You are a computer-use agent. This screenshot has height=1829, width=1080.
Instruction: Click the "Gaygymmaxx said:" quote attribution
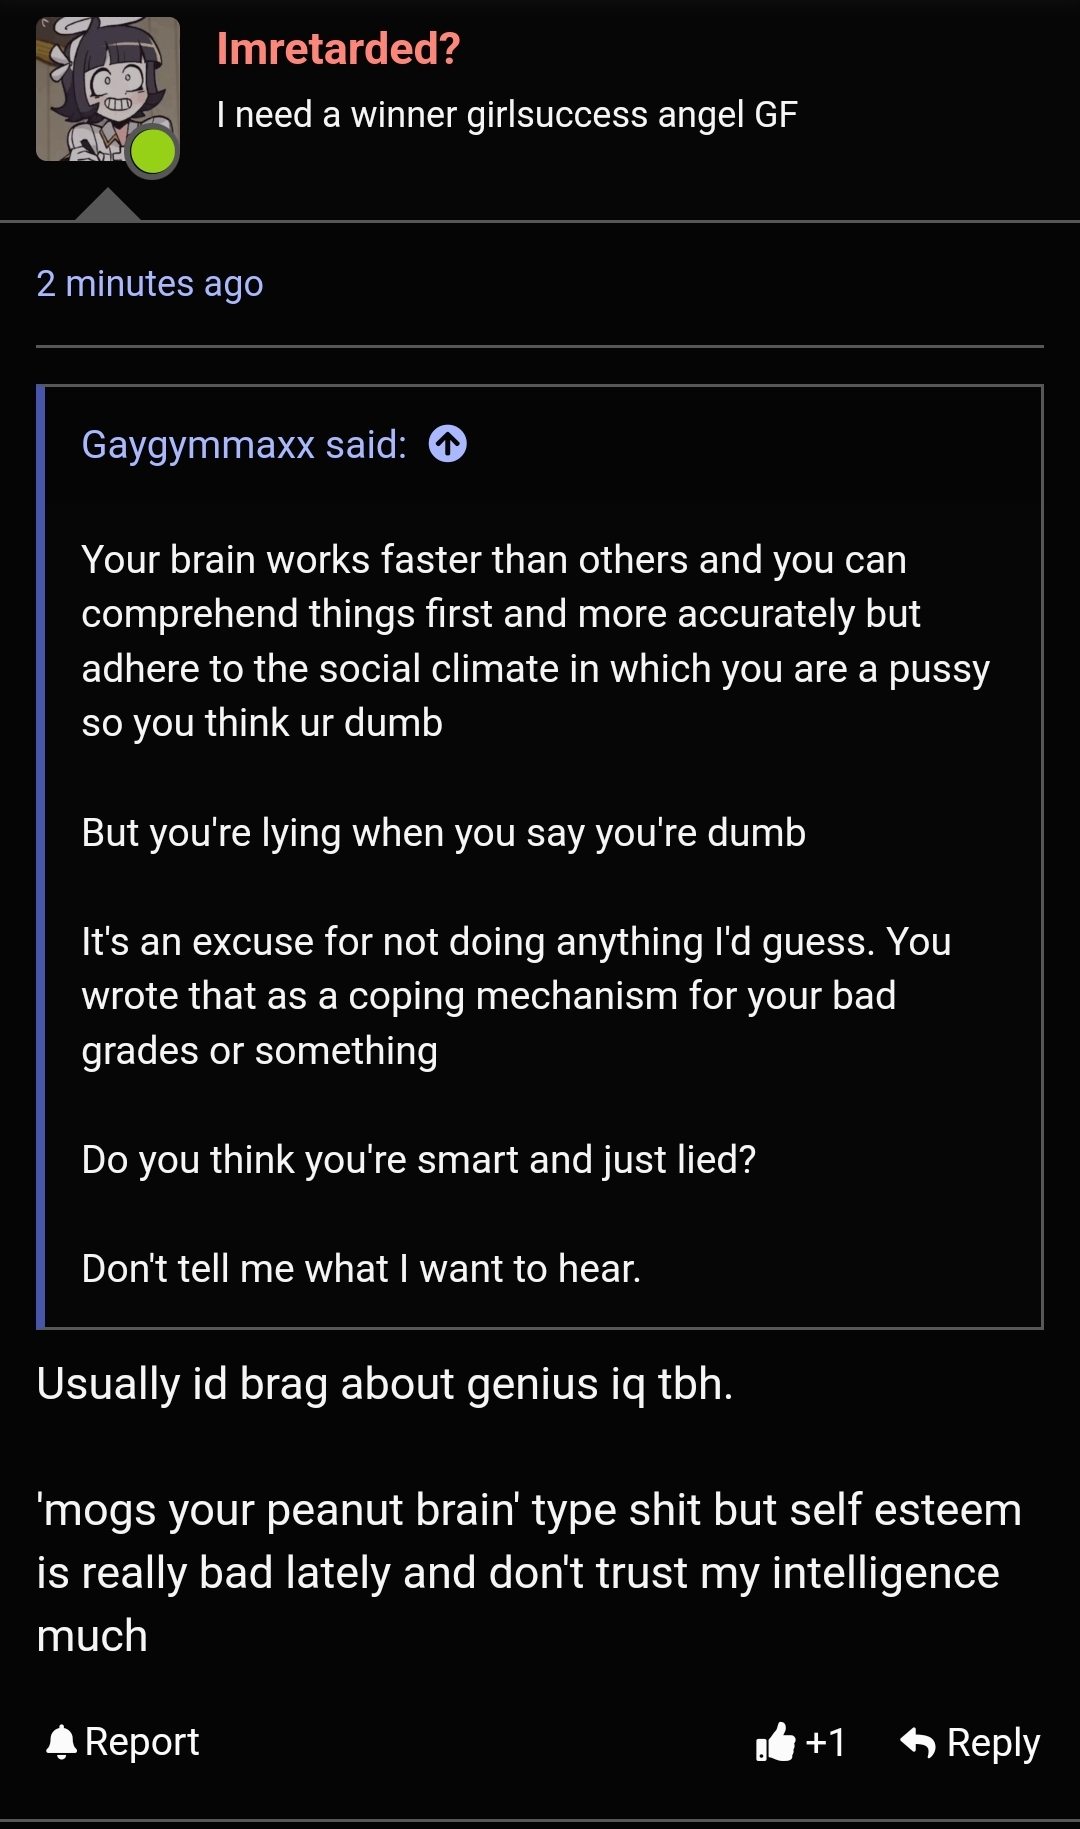[244, 445]
